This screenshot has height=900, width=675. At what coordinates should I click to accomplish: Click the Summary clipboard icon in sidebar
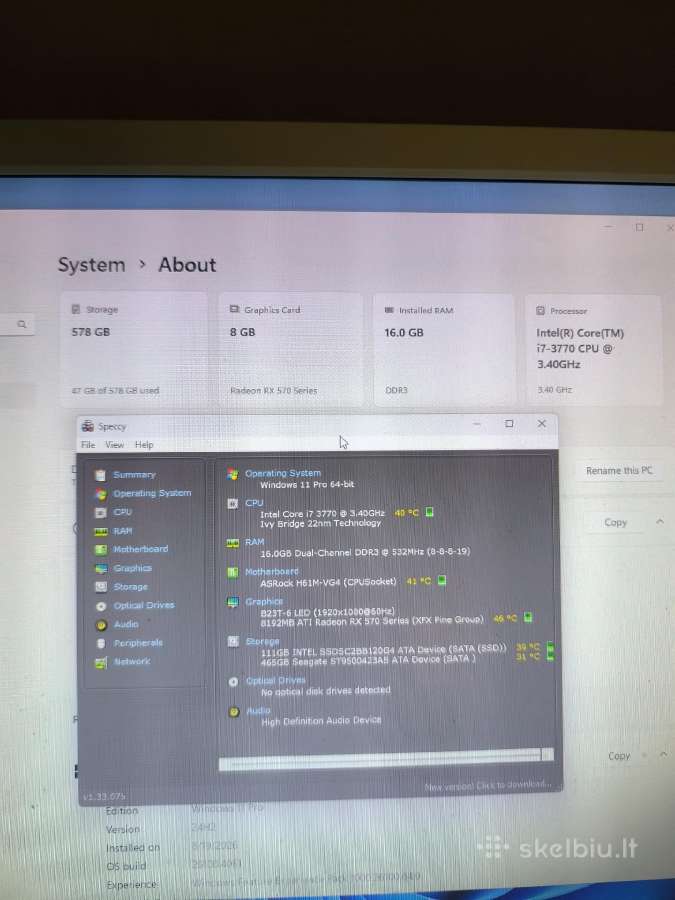(x=100, y=475)
